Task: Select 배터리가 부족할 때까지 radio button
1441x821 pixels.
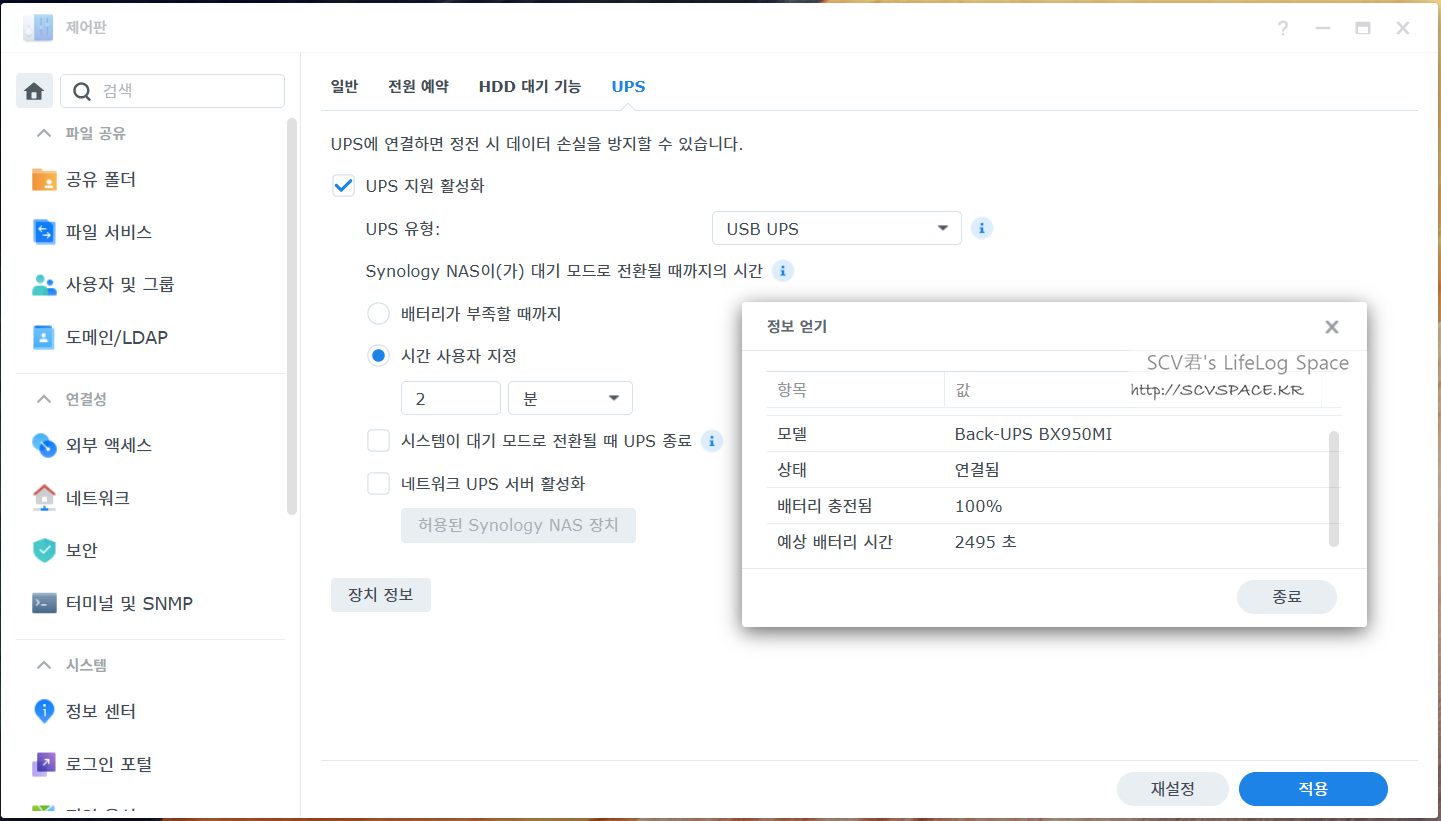Action: pos(378,314)
